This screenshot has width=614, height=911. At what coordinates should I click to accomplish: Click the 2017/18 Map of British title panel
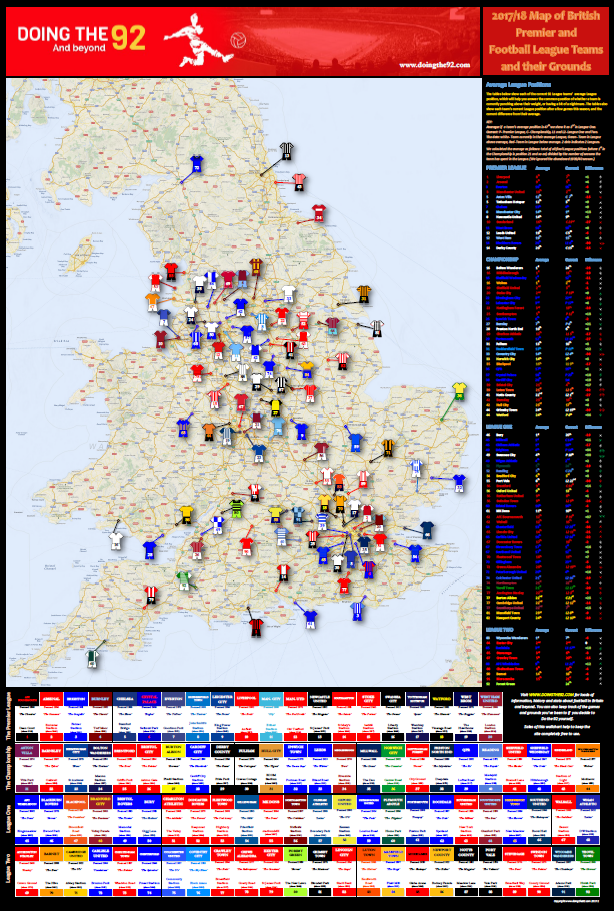[x=545, y=41]
